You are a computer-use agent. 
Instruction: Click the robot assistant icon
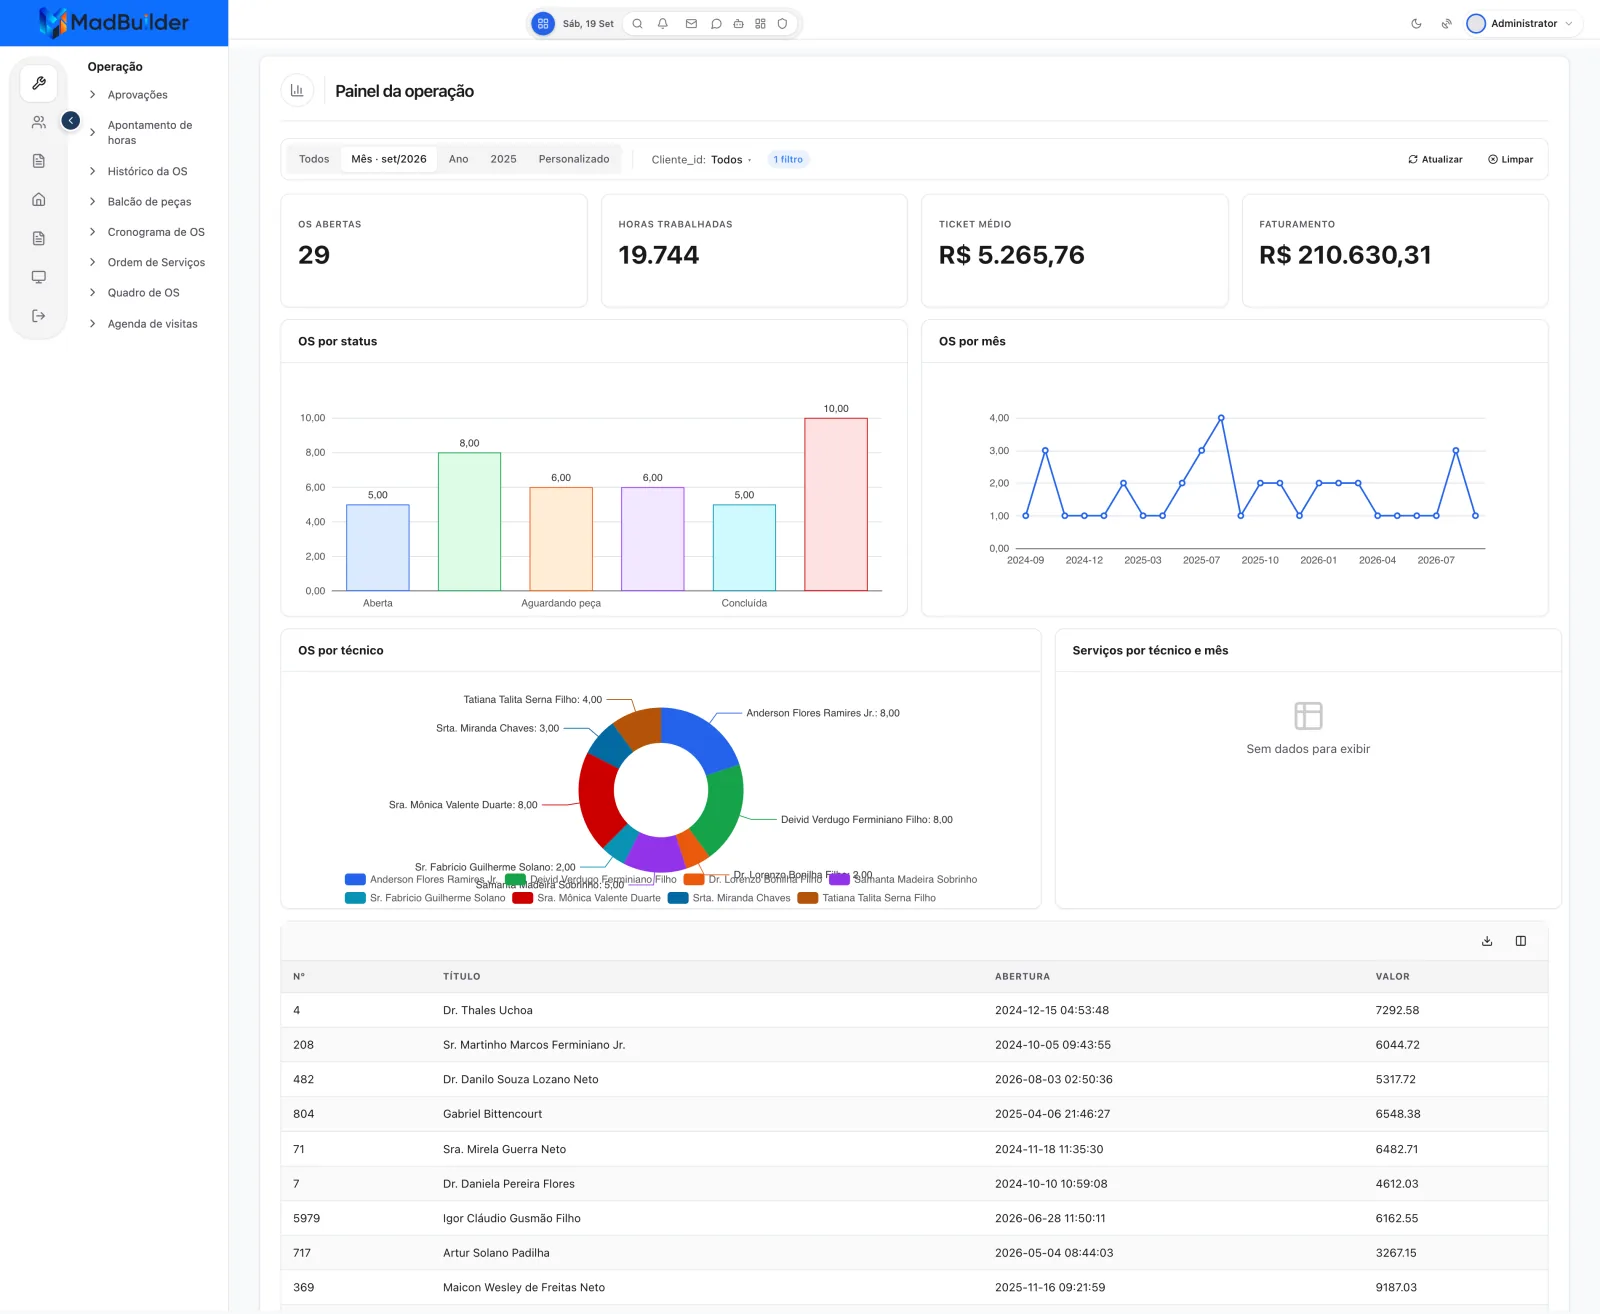pyautogui.click(x=738, y=24)
